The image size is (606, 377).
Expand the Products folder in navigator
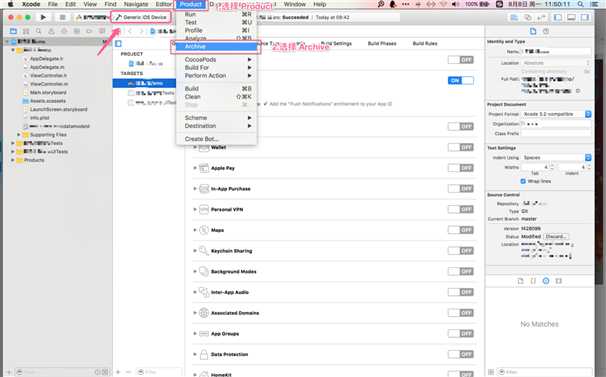coord(12,160)
